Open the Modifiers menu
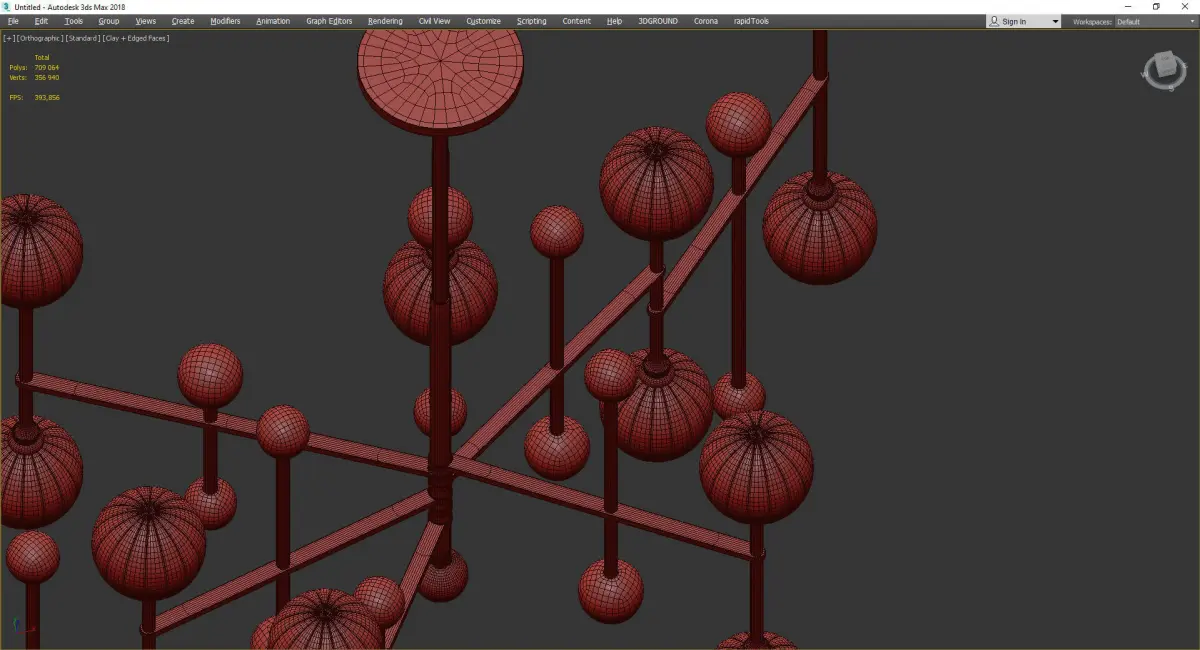1200x650 pixels. (x=225, y=21)
